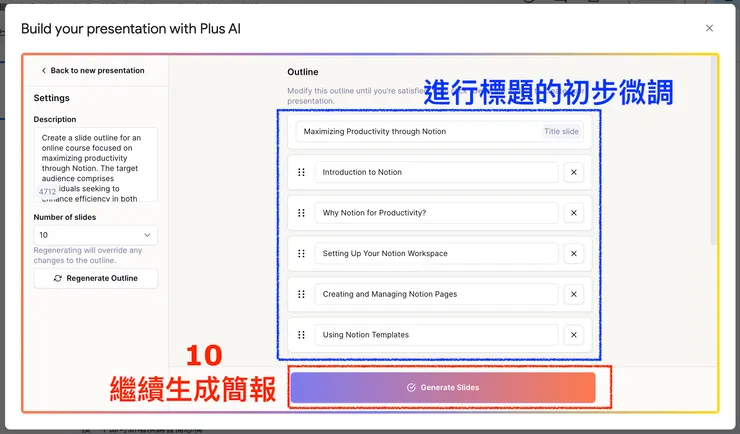Click drag handle for Using Notion Templates

click(301, 334)
